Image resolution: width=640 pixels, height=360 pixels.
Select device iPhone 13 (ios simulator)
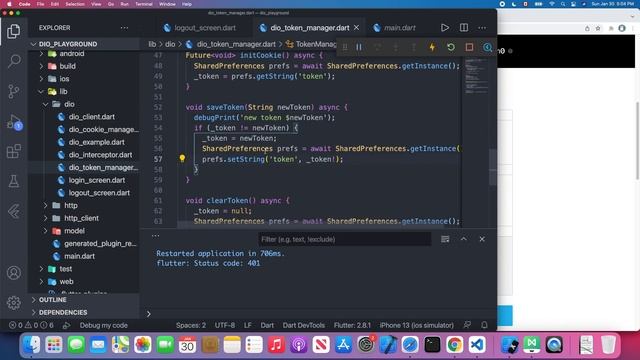click(x=416, y=325)
